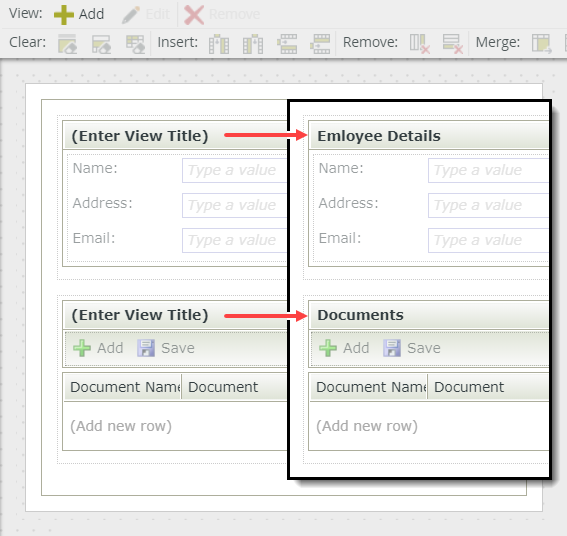Click the Email input in Emloyee Details view
The image size is (567, 536).
488,241
